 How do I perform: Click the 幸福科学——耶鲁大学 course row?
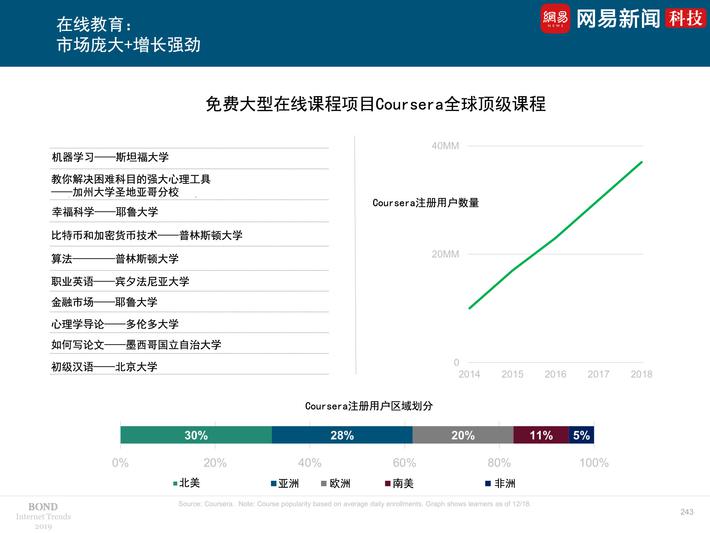[104, 212]
